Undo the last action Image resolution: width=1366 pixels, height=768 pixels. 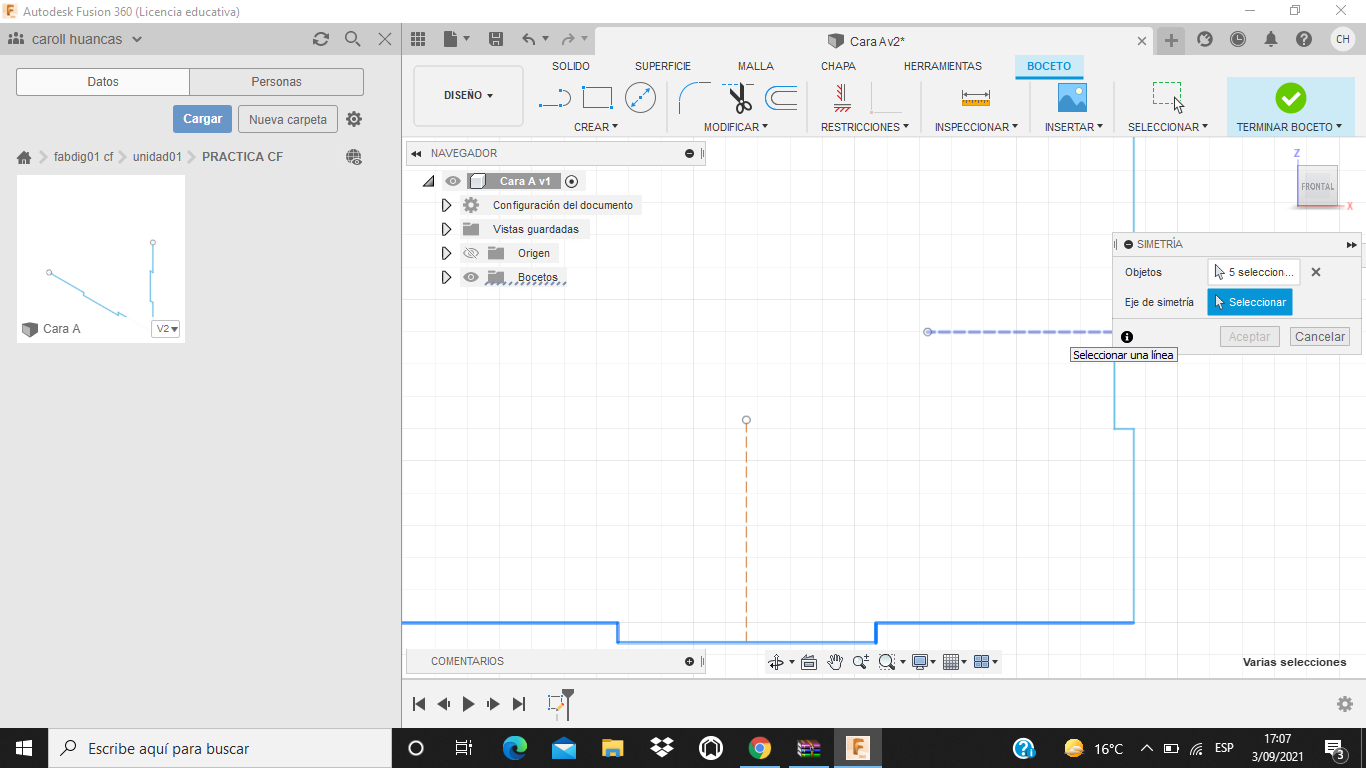point(528,39)
